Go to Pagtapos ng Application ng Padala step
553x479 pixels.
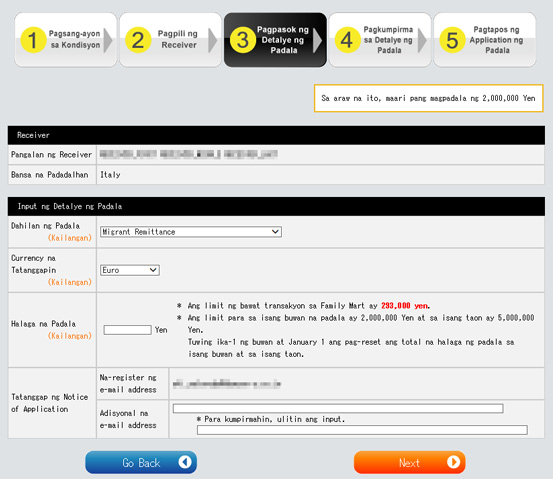coord(485,40)
